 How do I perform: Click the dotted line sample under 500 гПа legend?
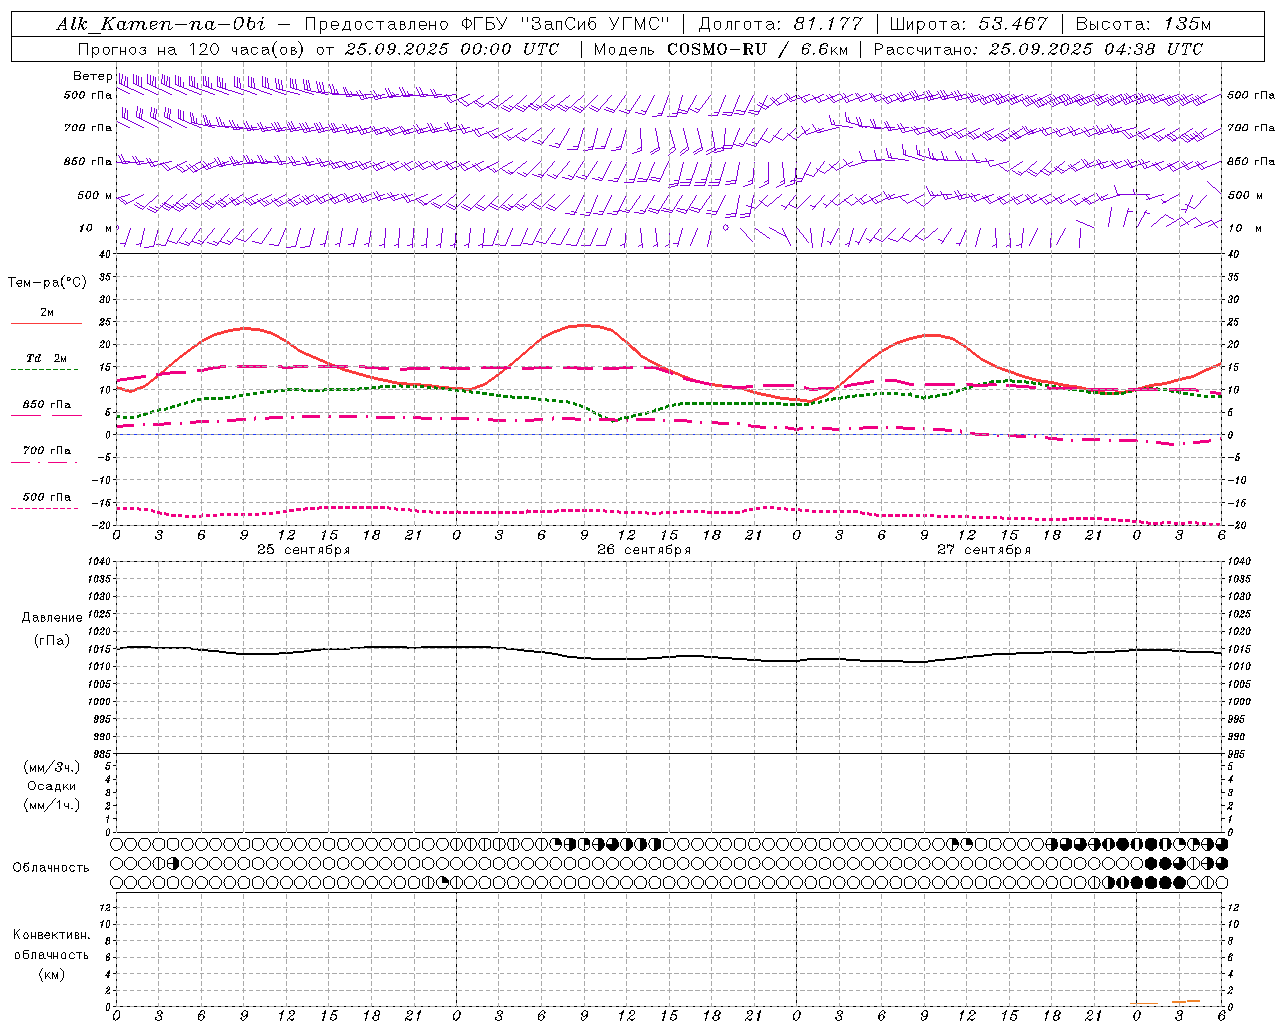click(45, 509)
